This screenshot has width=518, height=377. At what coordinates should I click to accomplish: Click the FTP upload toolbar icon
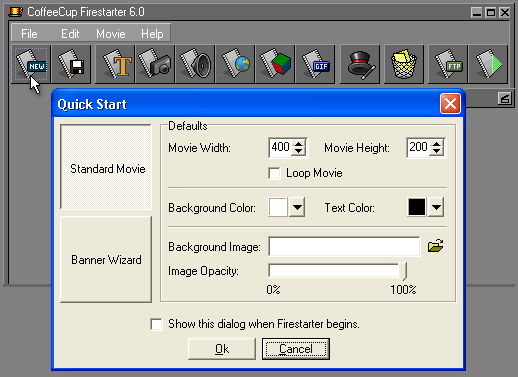click(x=448, y=64)
